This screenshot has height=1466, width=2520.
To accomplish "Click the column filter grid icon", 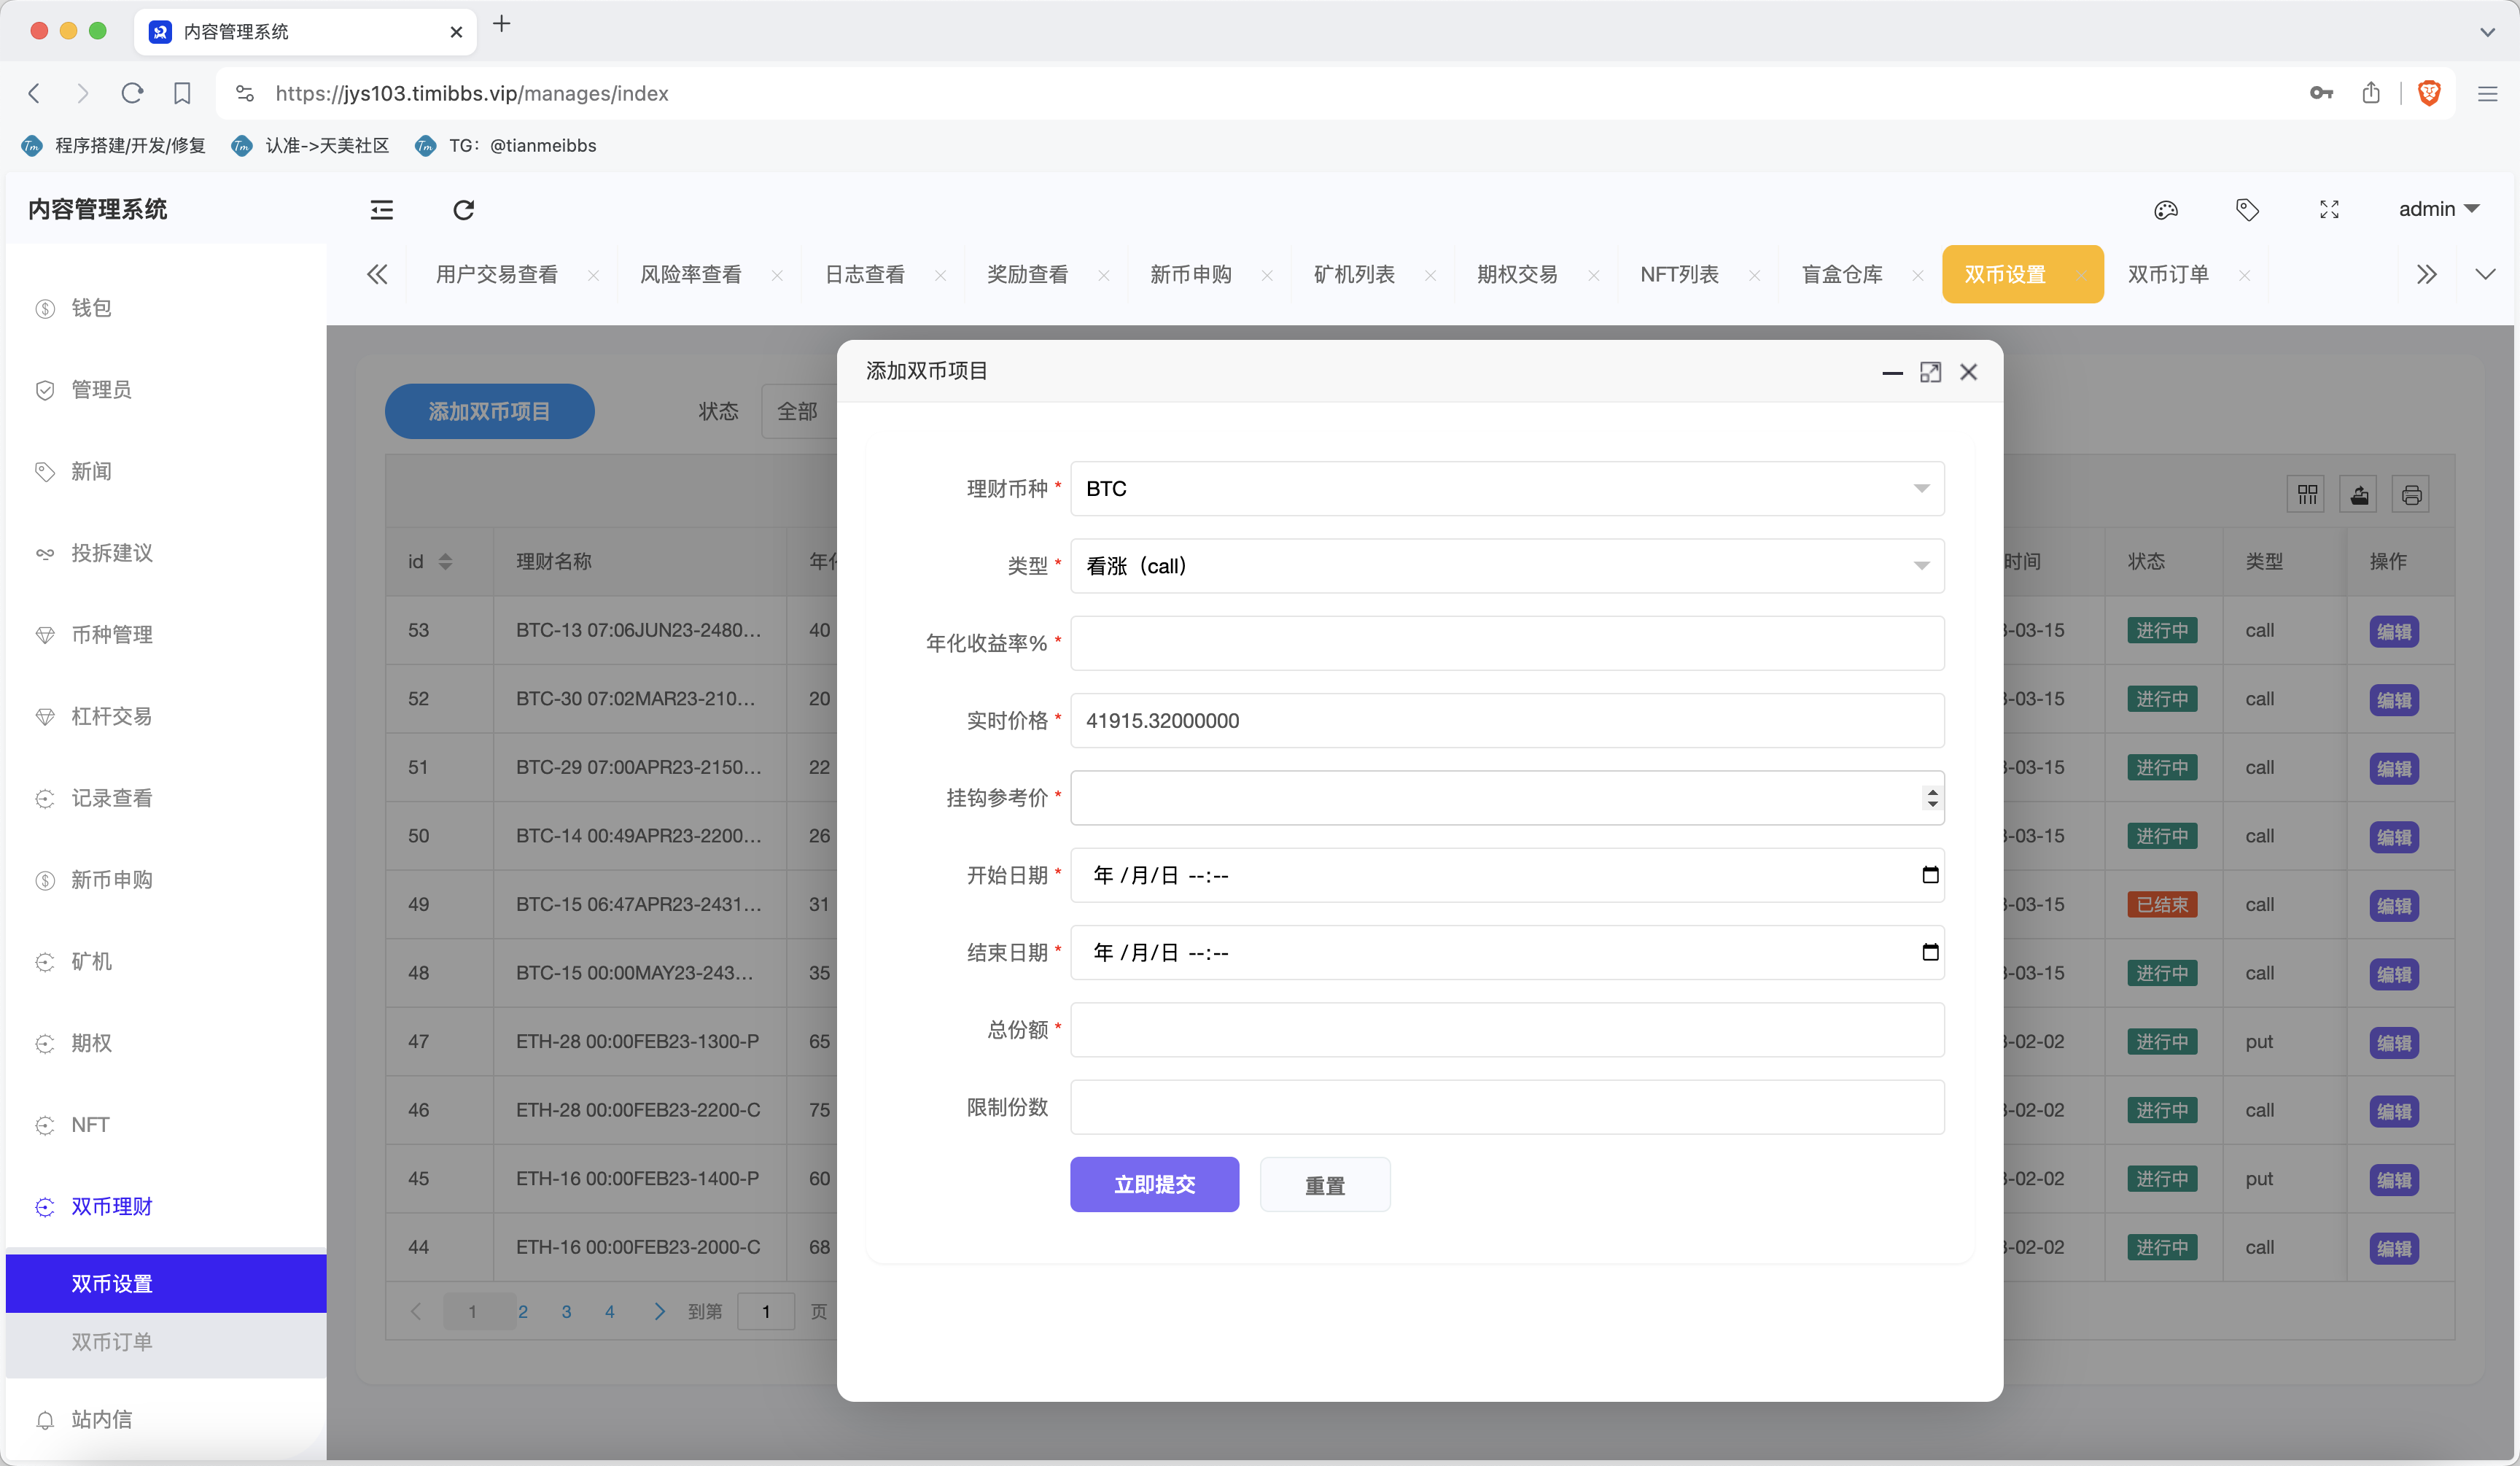I will coord(2307,494).
